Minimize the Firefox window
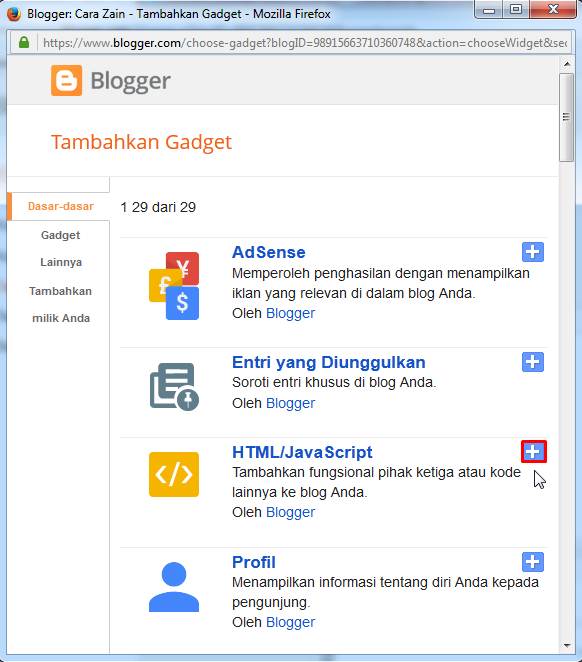Screen dimensions: 582x662 (489, 9)
